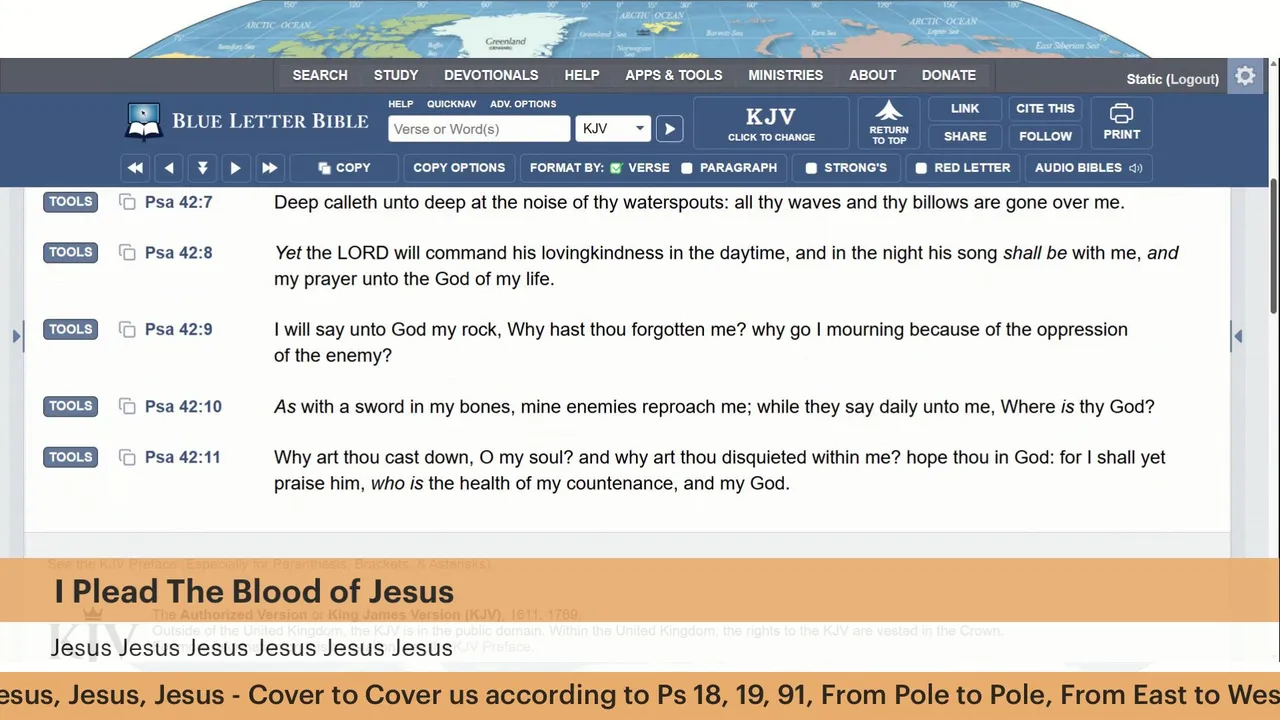The height and width of the screenshot is (720, 1280).
Task: Go to the next book using double-right arrows
Action: point(269,168)
